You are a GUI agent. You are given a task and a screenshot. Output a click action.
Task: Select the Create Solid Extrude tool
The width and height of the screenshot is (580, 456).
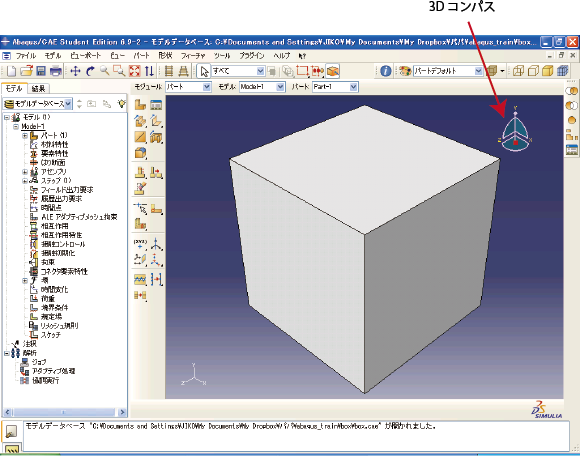tap(140, 121)
